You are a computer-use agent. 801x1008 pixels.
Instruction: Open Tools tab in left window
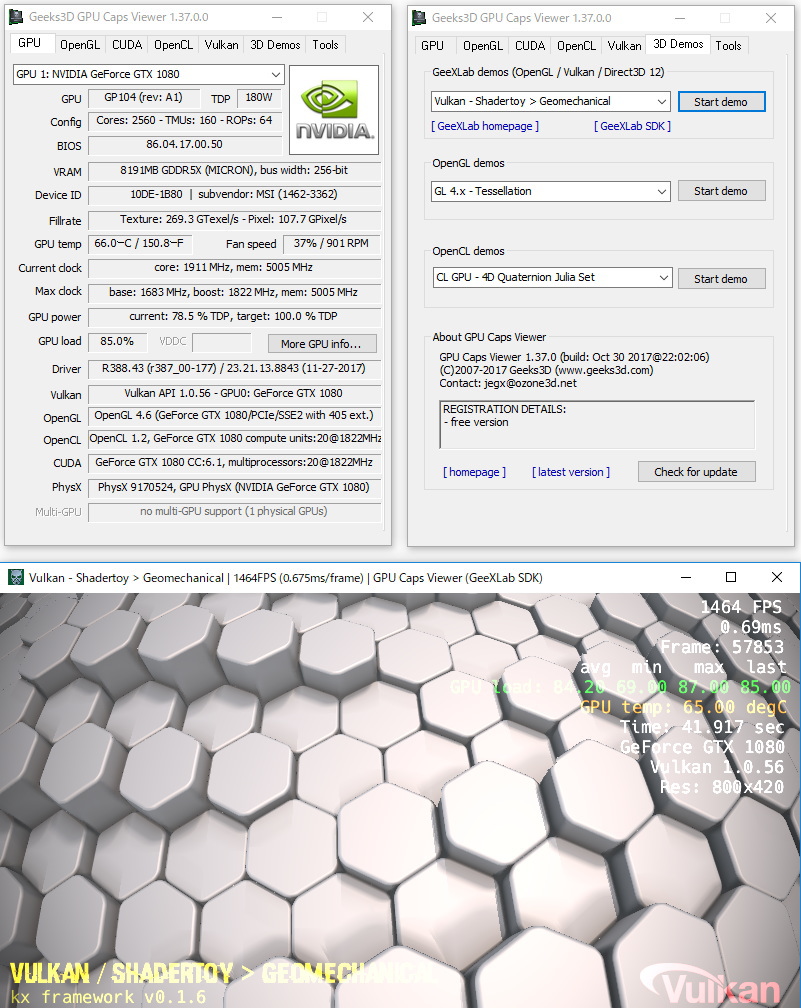pos(325,44)
